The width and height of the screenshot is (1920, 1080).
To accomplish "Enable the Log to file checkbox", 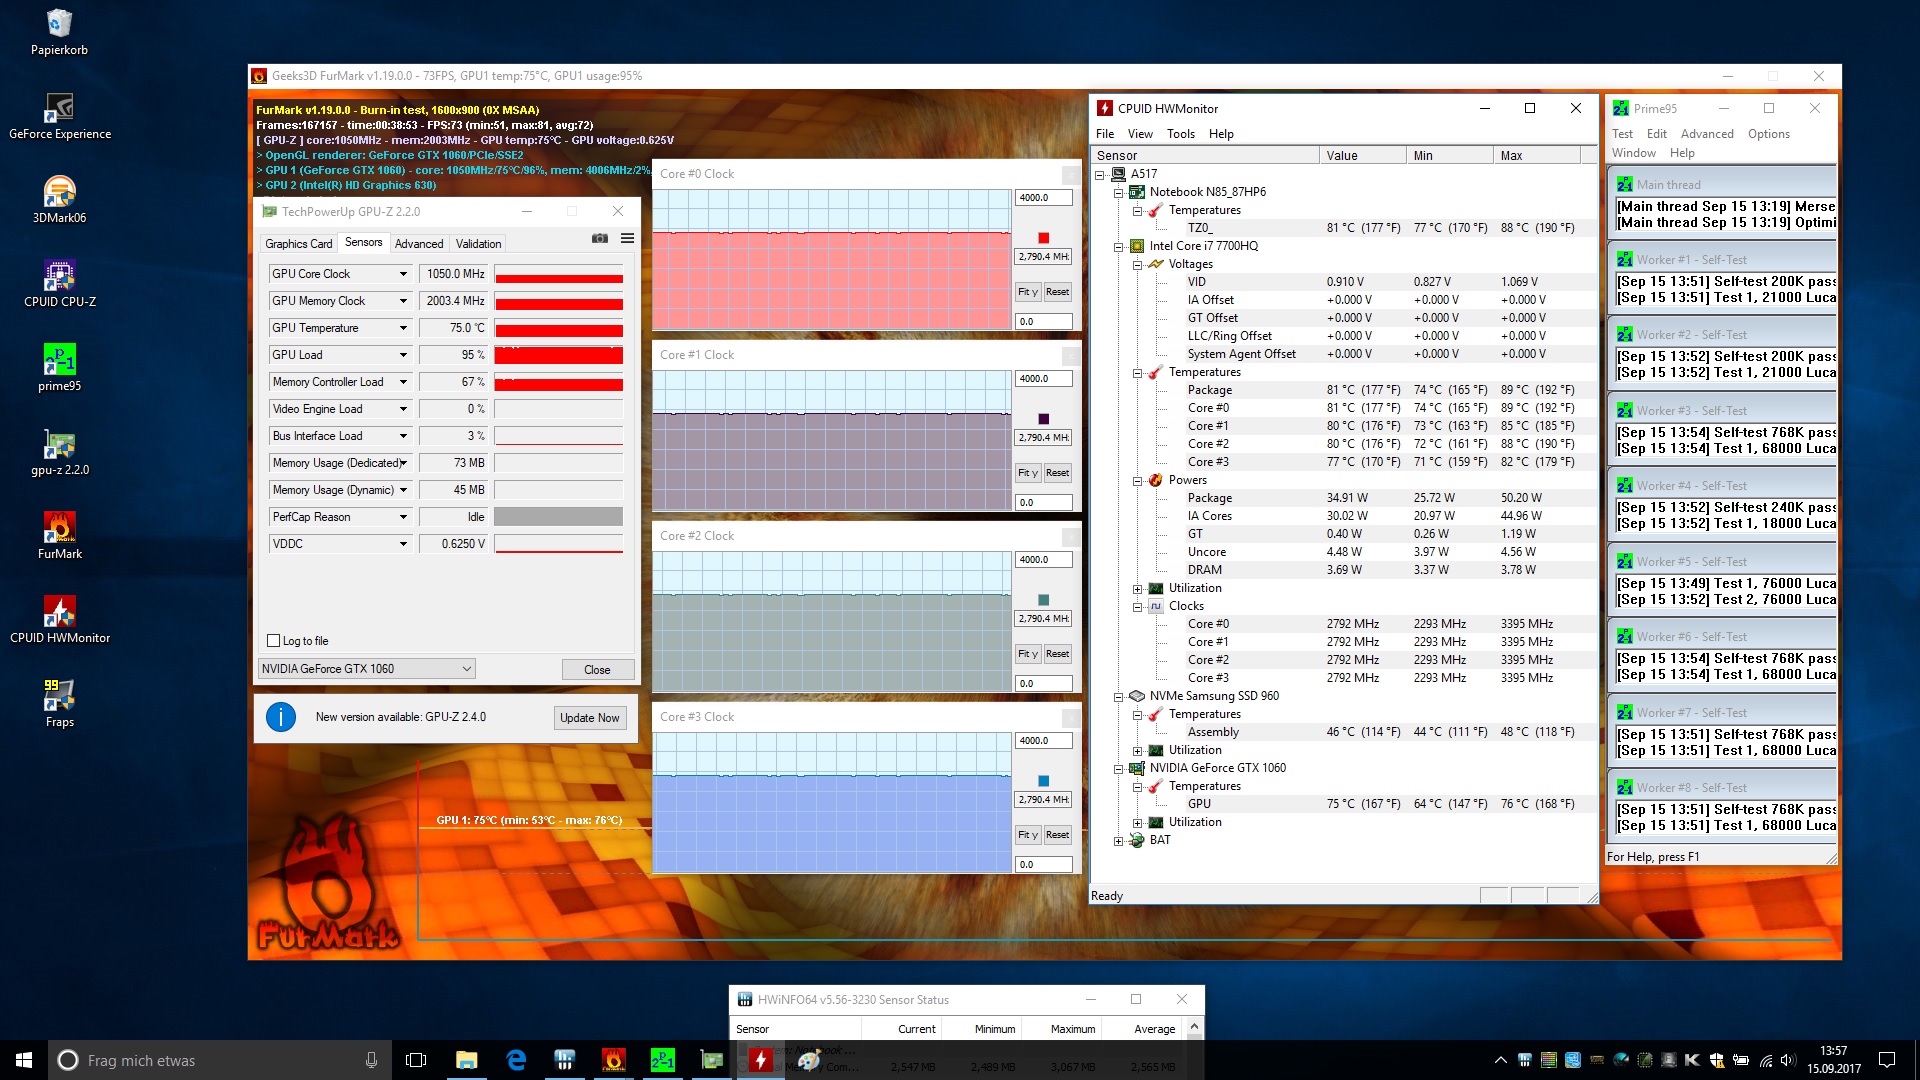I will (x=274, y=641).
